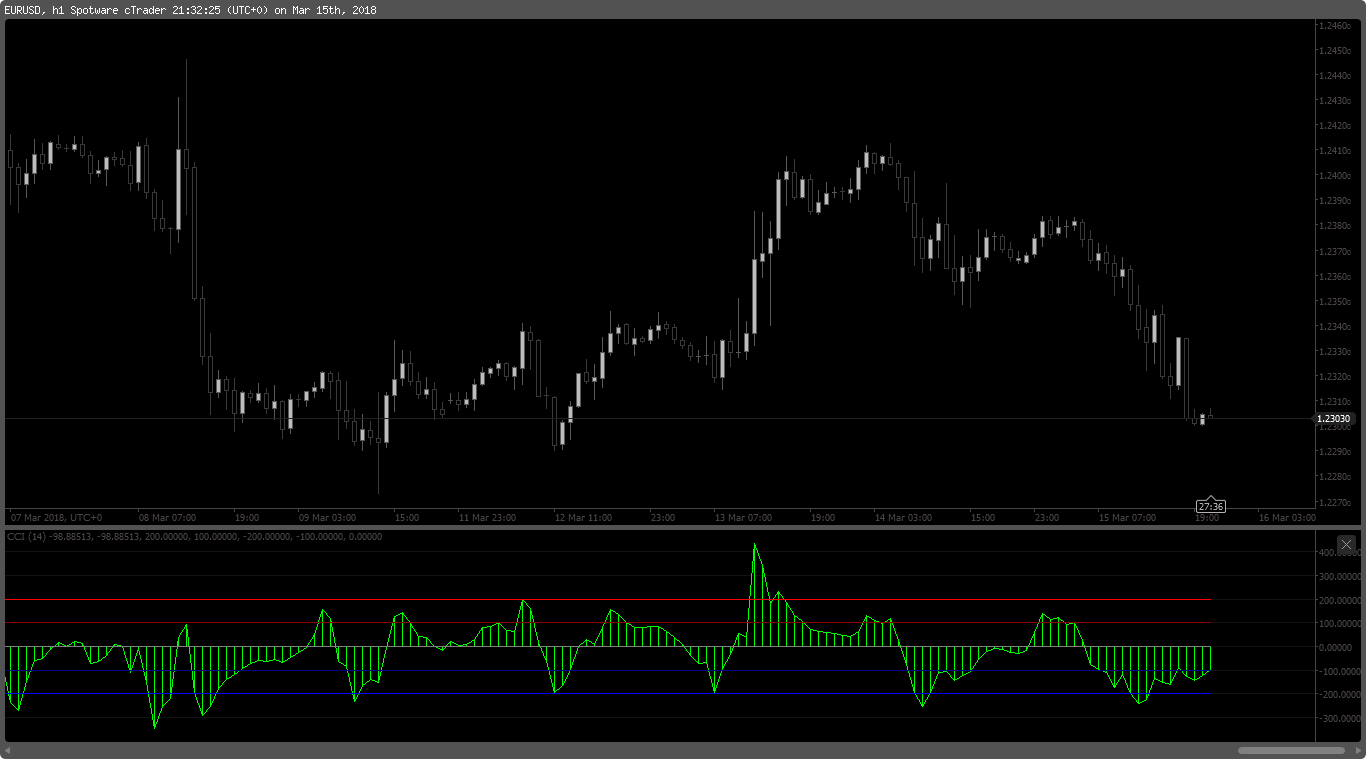Click the '09 Mar 03:00' time axis label

pyautogui.click(x=327, y=518)
